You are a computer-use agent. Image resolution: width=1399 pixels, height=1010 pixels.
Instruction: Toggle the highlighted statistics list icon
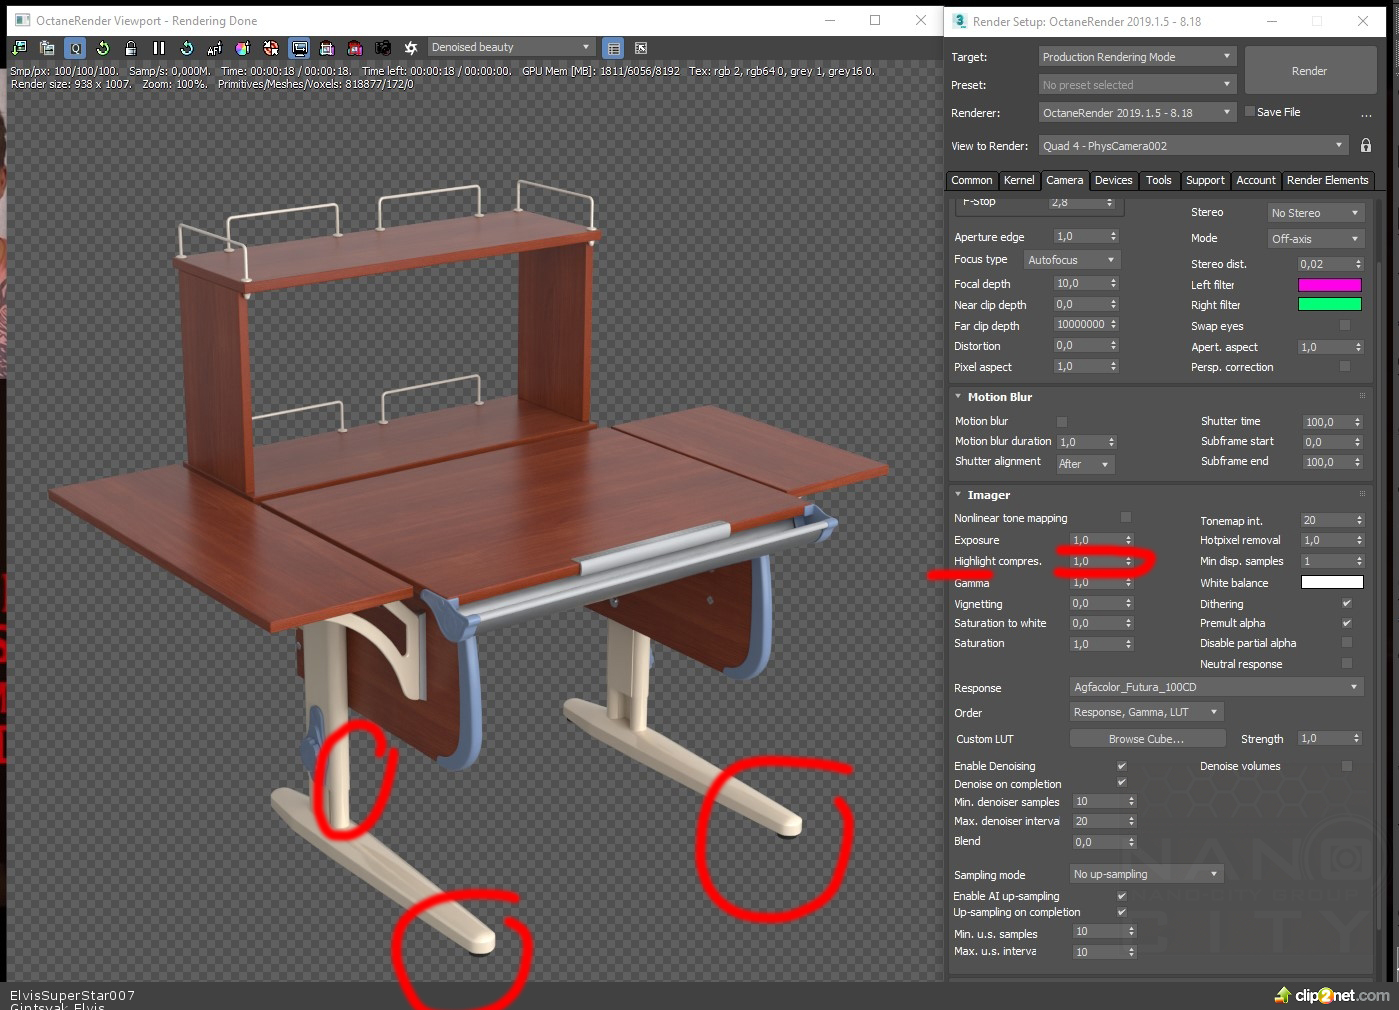614,48
